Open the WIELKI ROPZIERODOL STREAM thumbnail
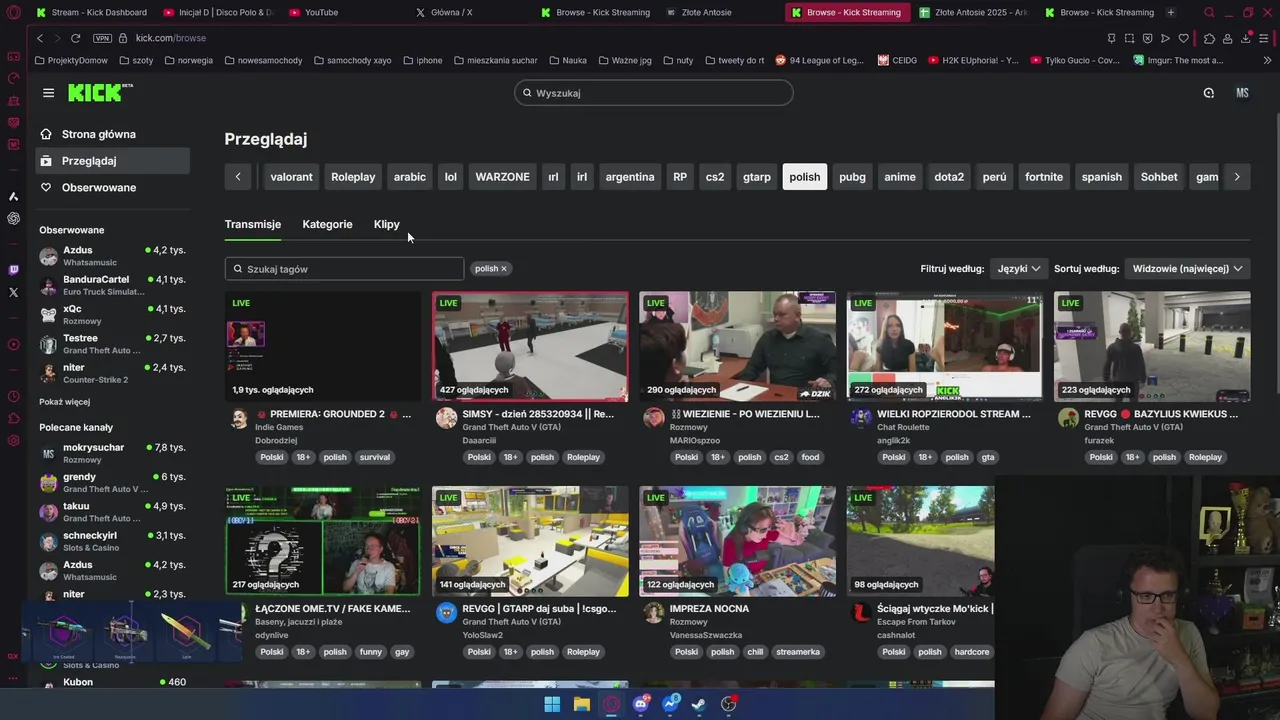Viewport: 1280px width, 720px height. point(944,346)
